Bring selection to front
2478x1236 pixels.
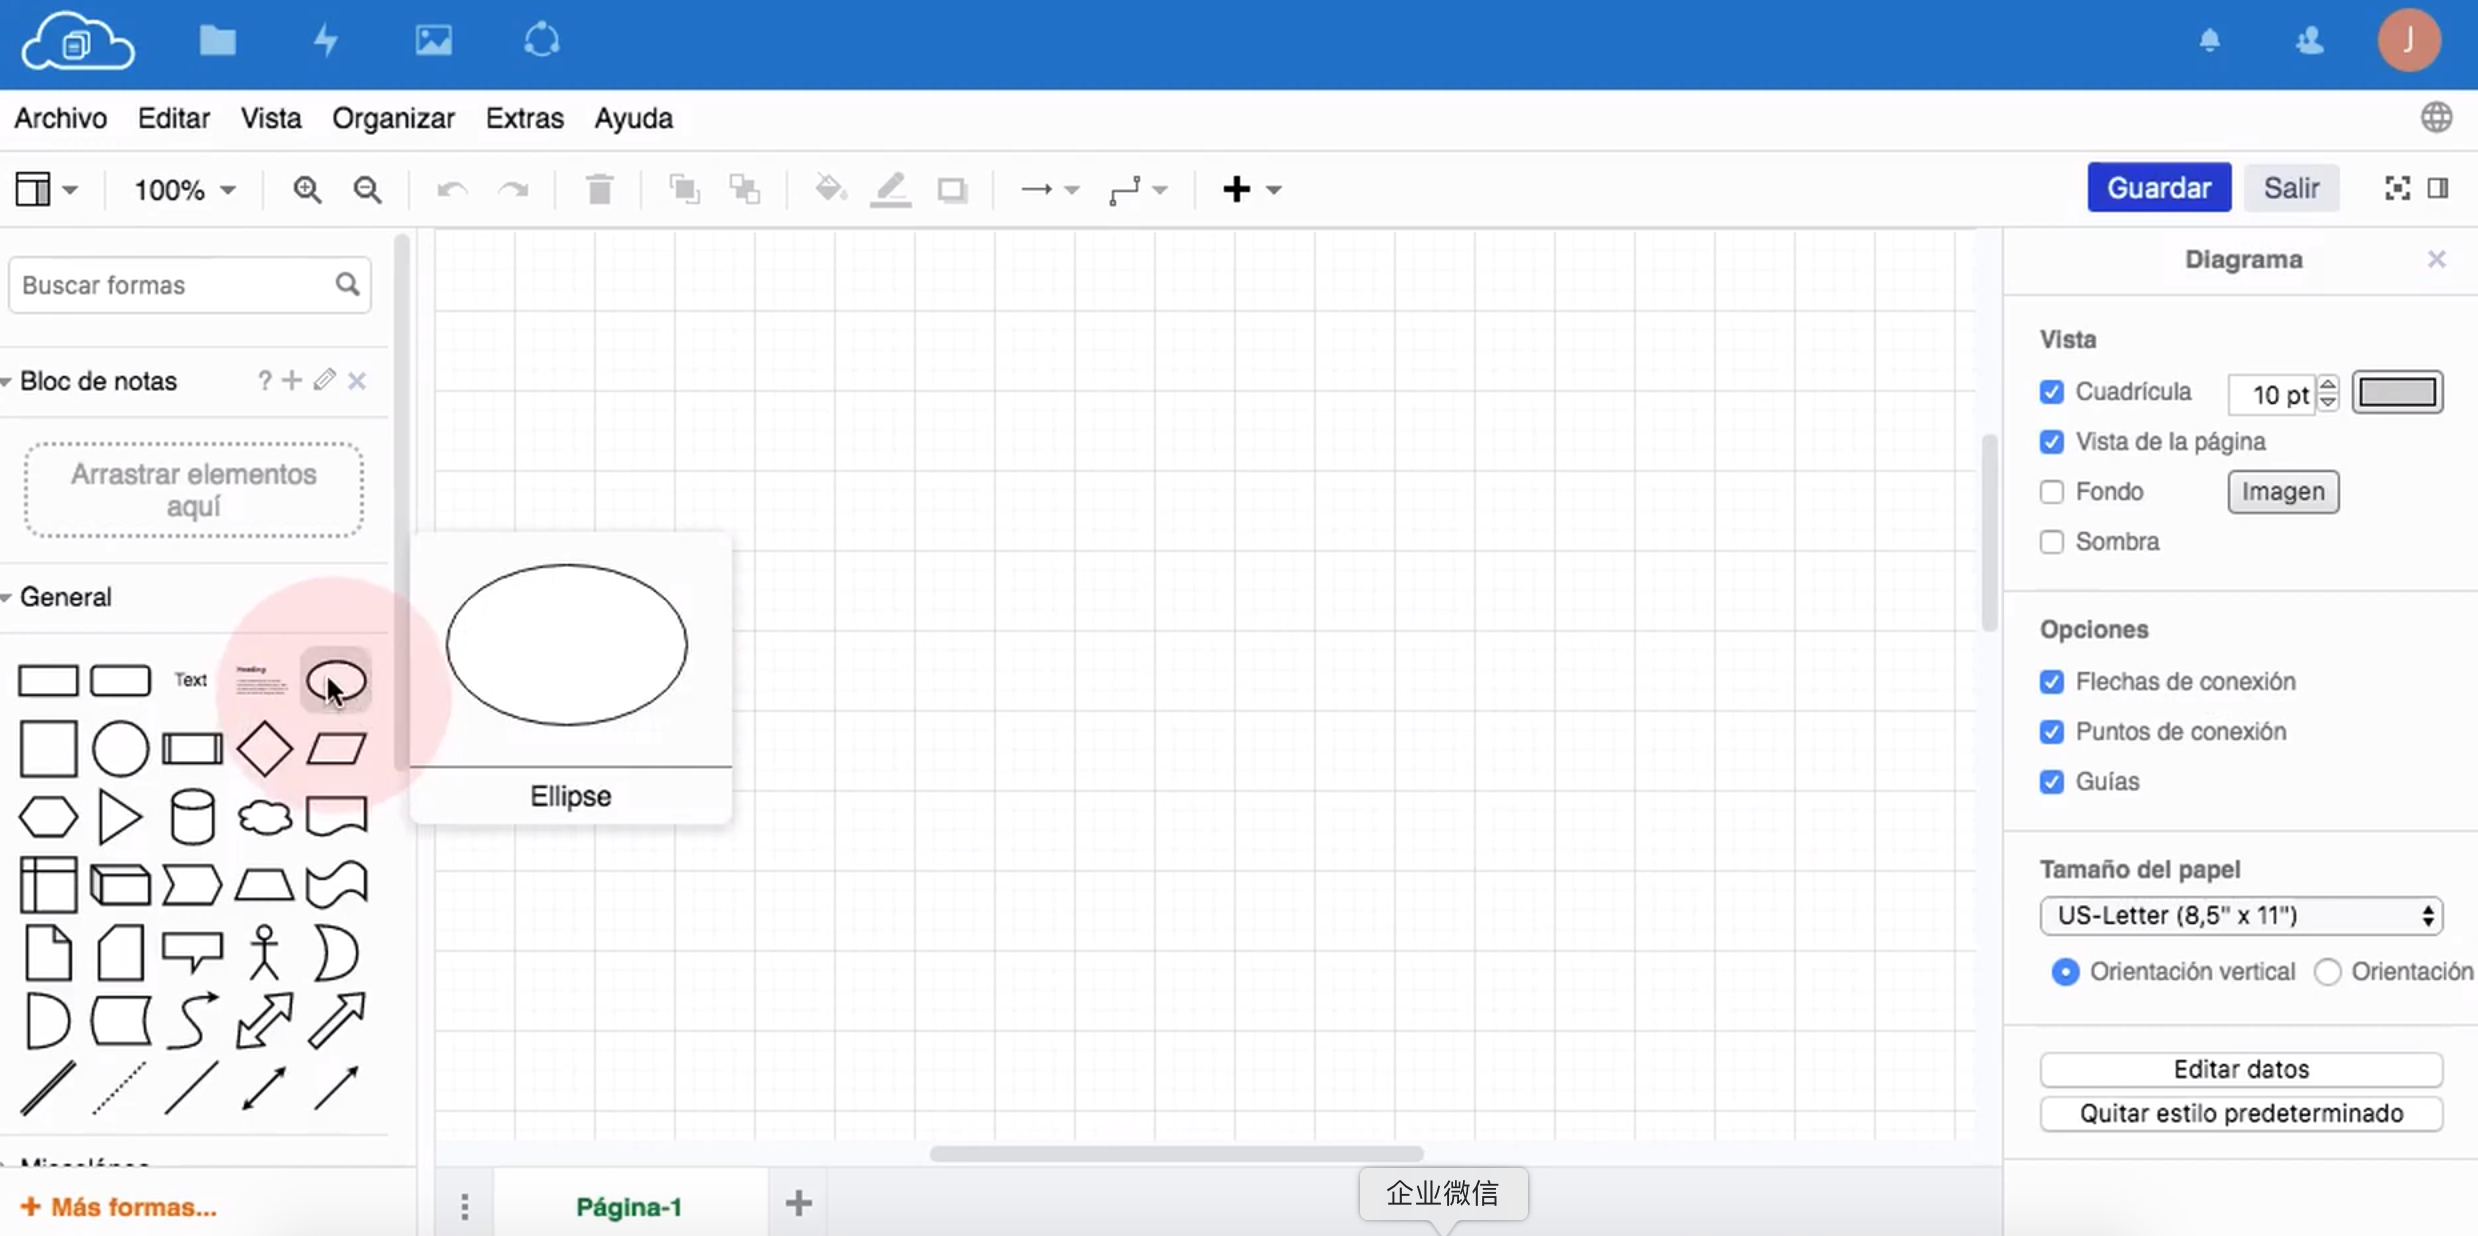click(684, 189)
